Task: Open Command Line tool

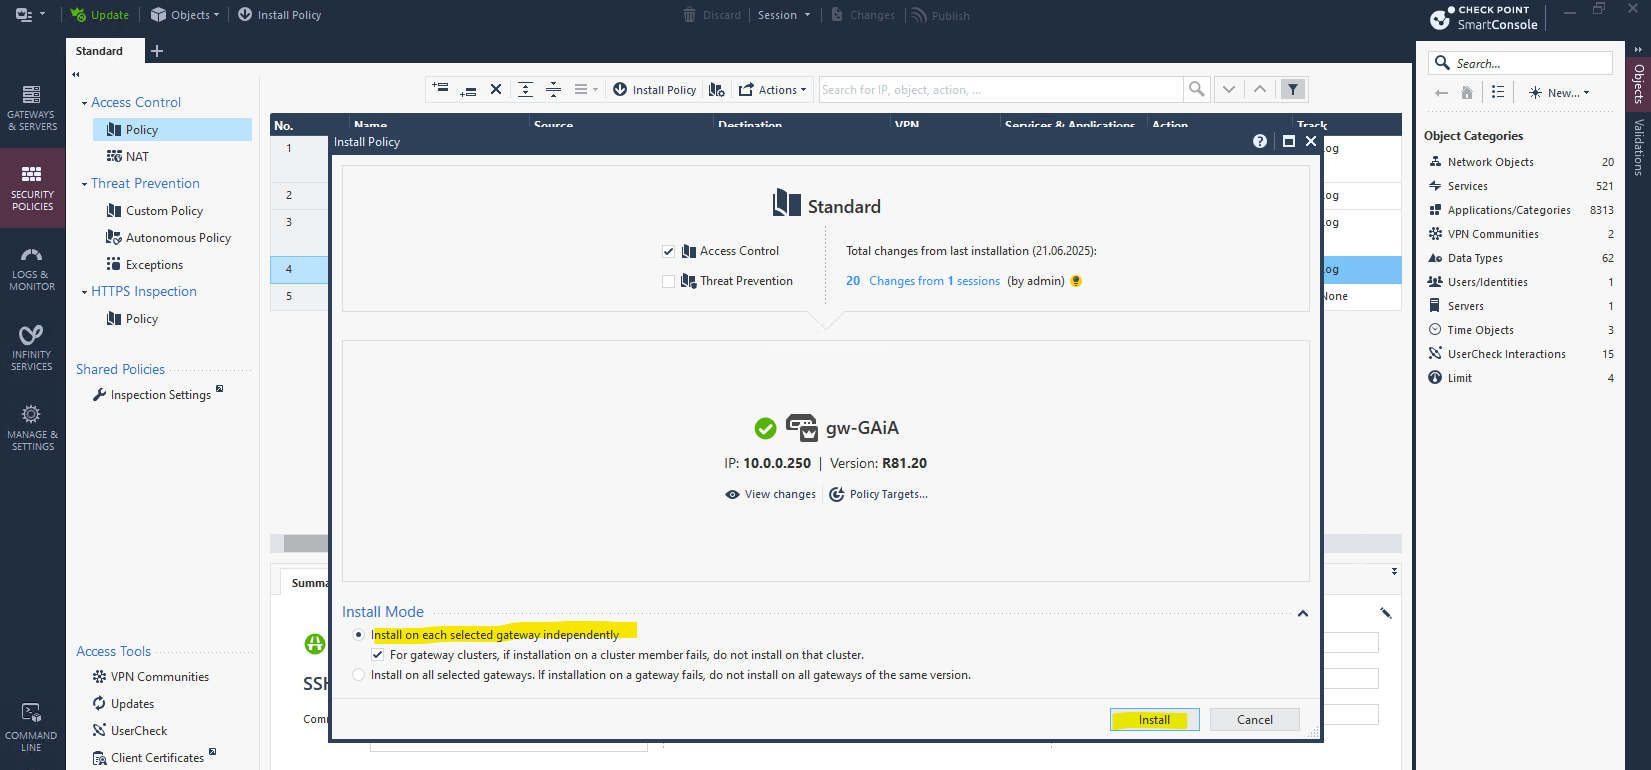Action: [x=32, y=727]
